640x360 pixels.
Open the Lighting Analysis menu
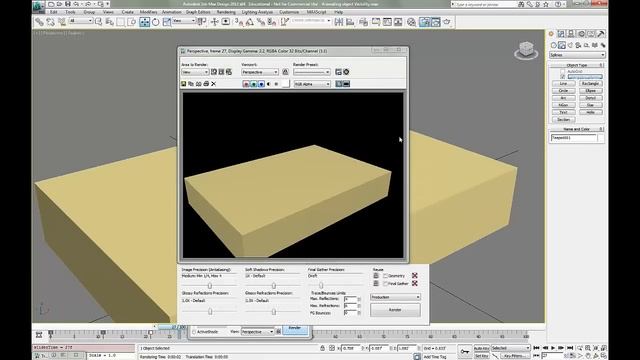[257, 12]
